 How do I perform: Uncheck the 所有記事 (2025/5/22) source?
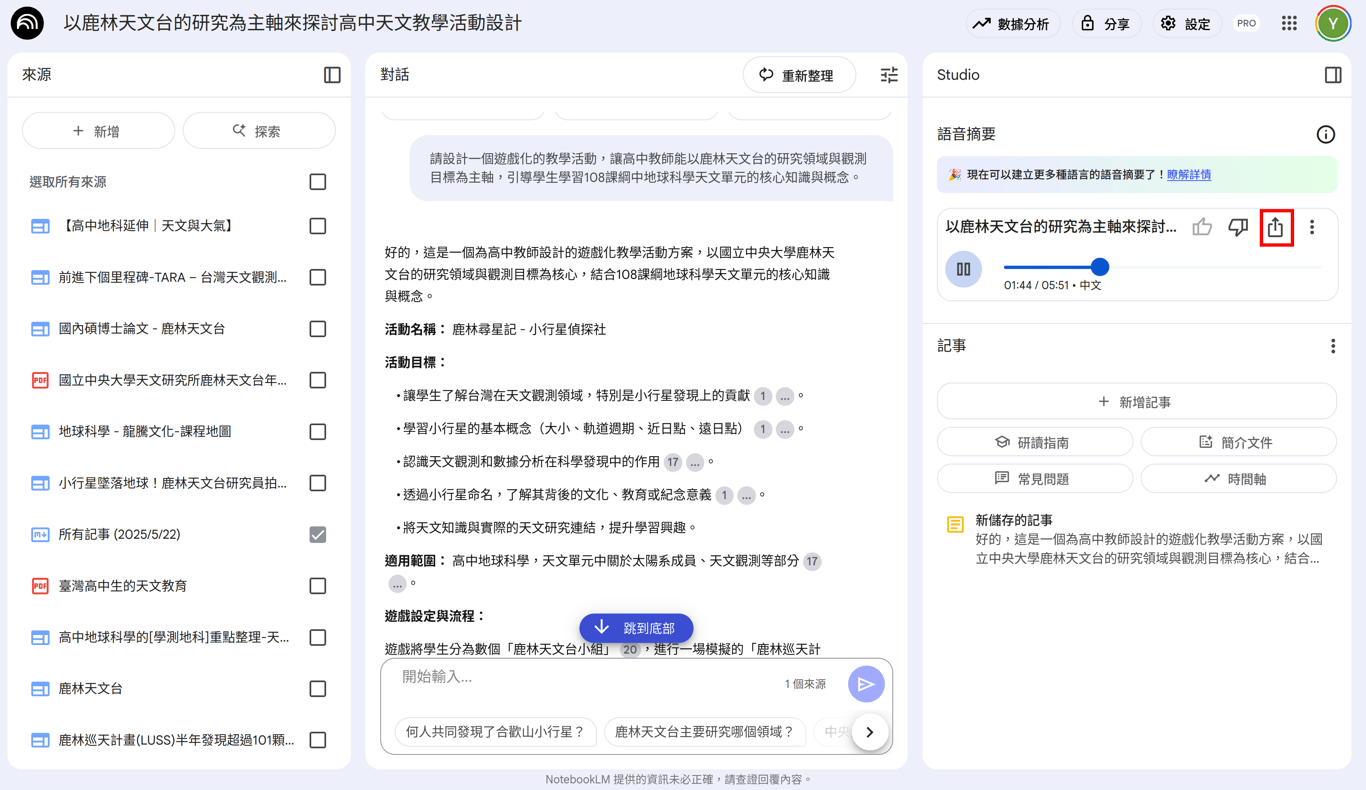(318, 535)
